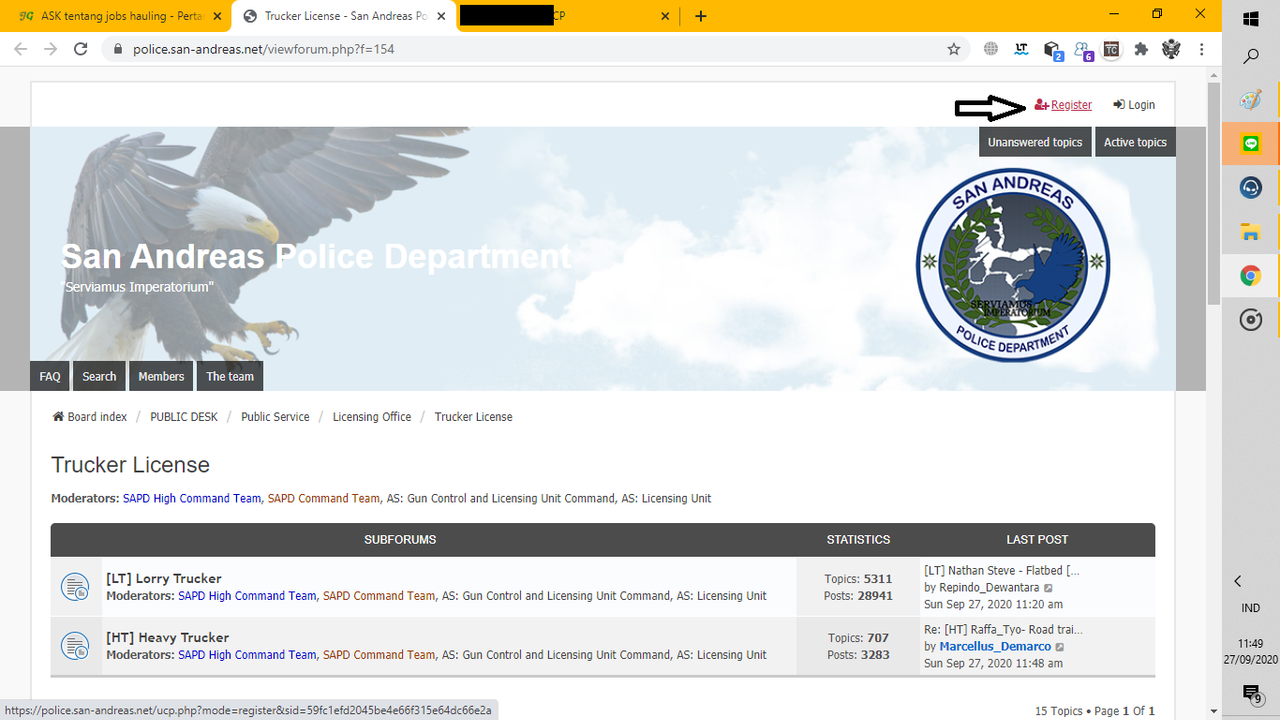Viewport: 1280px width, 720px height.
Task: Open the Paint app on the taskbar
Action: [x=1250, y=100]
